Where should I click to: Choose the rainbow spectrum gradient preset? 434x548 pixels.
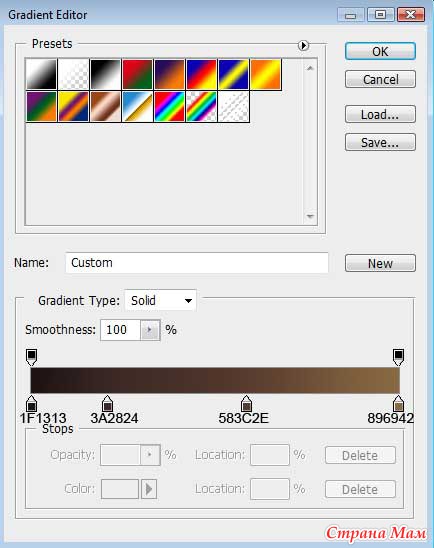click(x=169, y=106)
